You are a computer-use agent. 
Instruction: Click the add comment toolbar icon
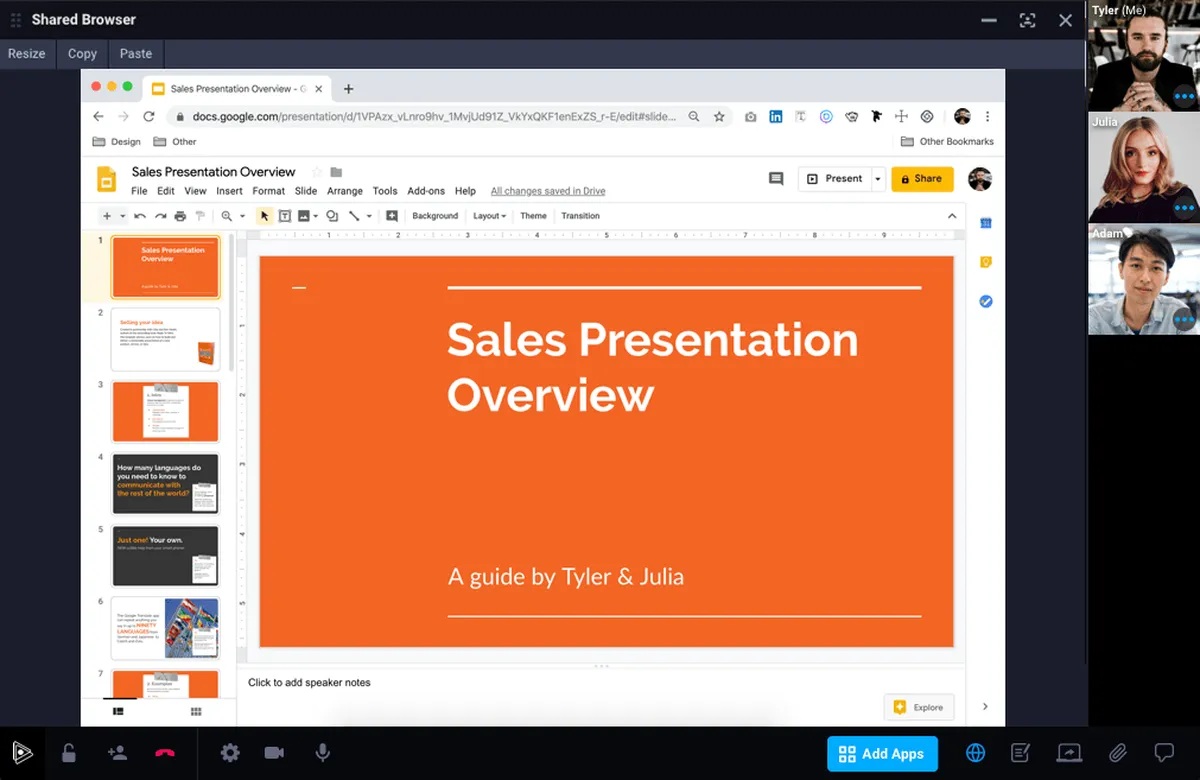pos(391,216)
